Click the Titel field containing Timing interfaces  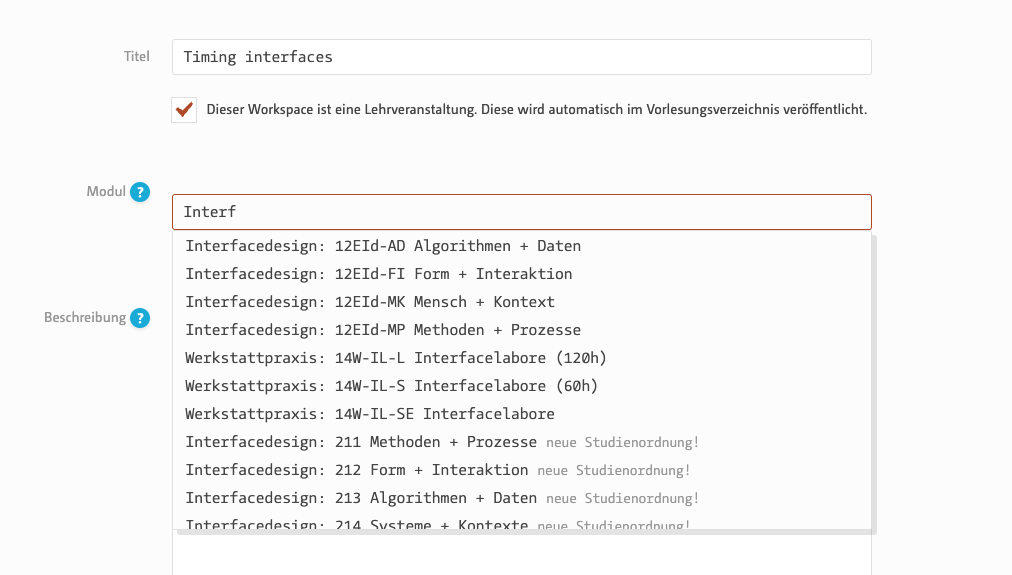(521, 57)
